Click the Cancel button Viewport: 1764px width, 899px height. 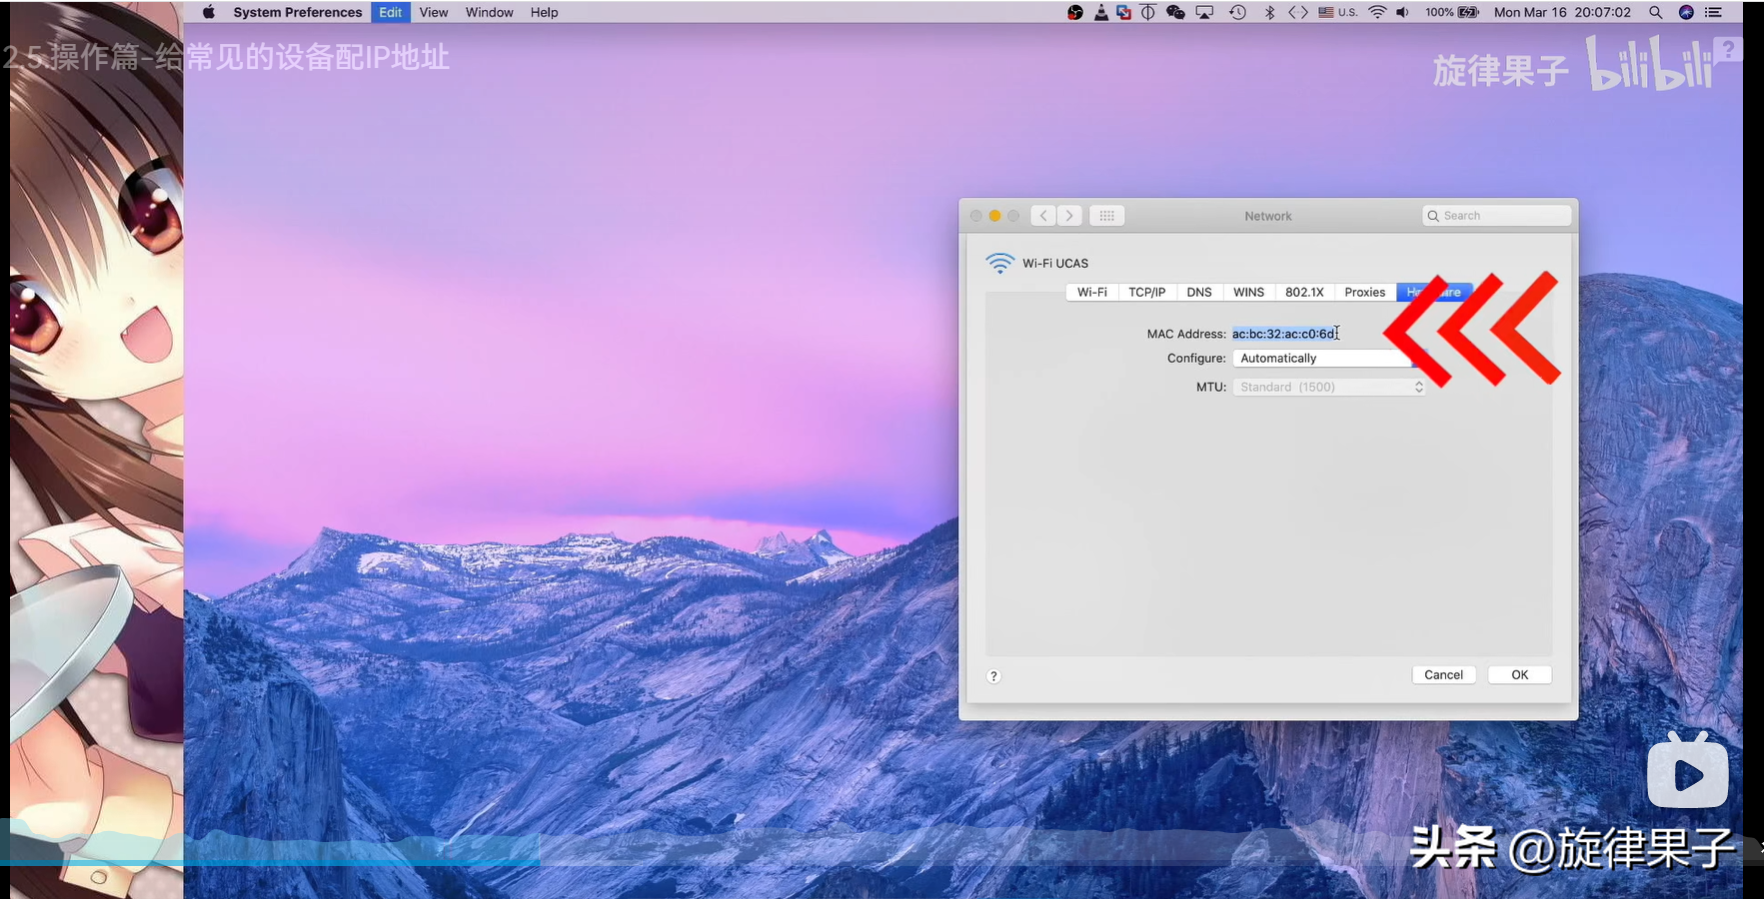(x=1443, y=675)
